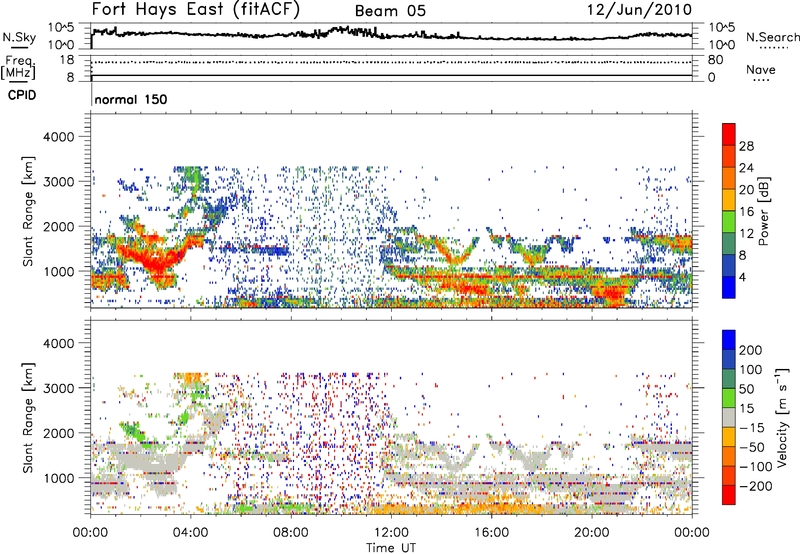
Task: Click the 'Fort Hays East (fitACF)' title
Action: click(195, 10)
